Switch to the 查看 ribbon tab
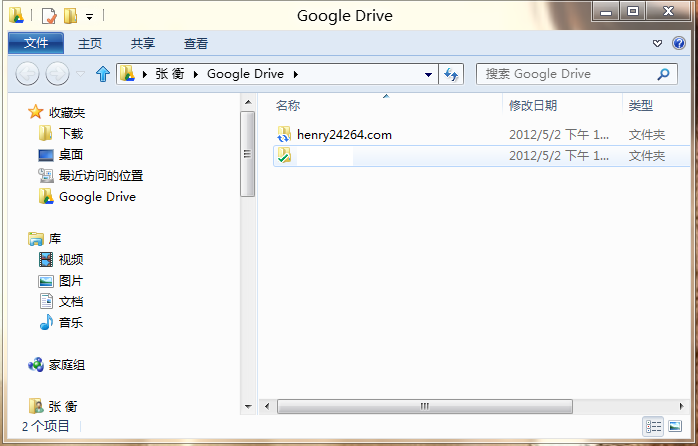 click(x=196, y=44)
